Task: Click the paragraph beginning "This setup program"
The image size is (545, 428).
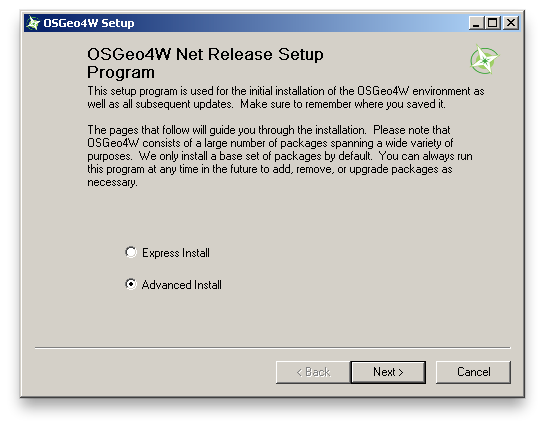Action: 286,97
